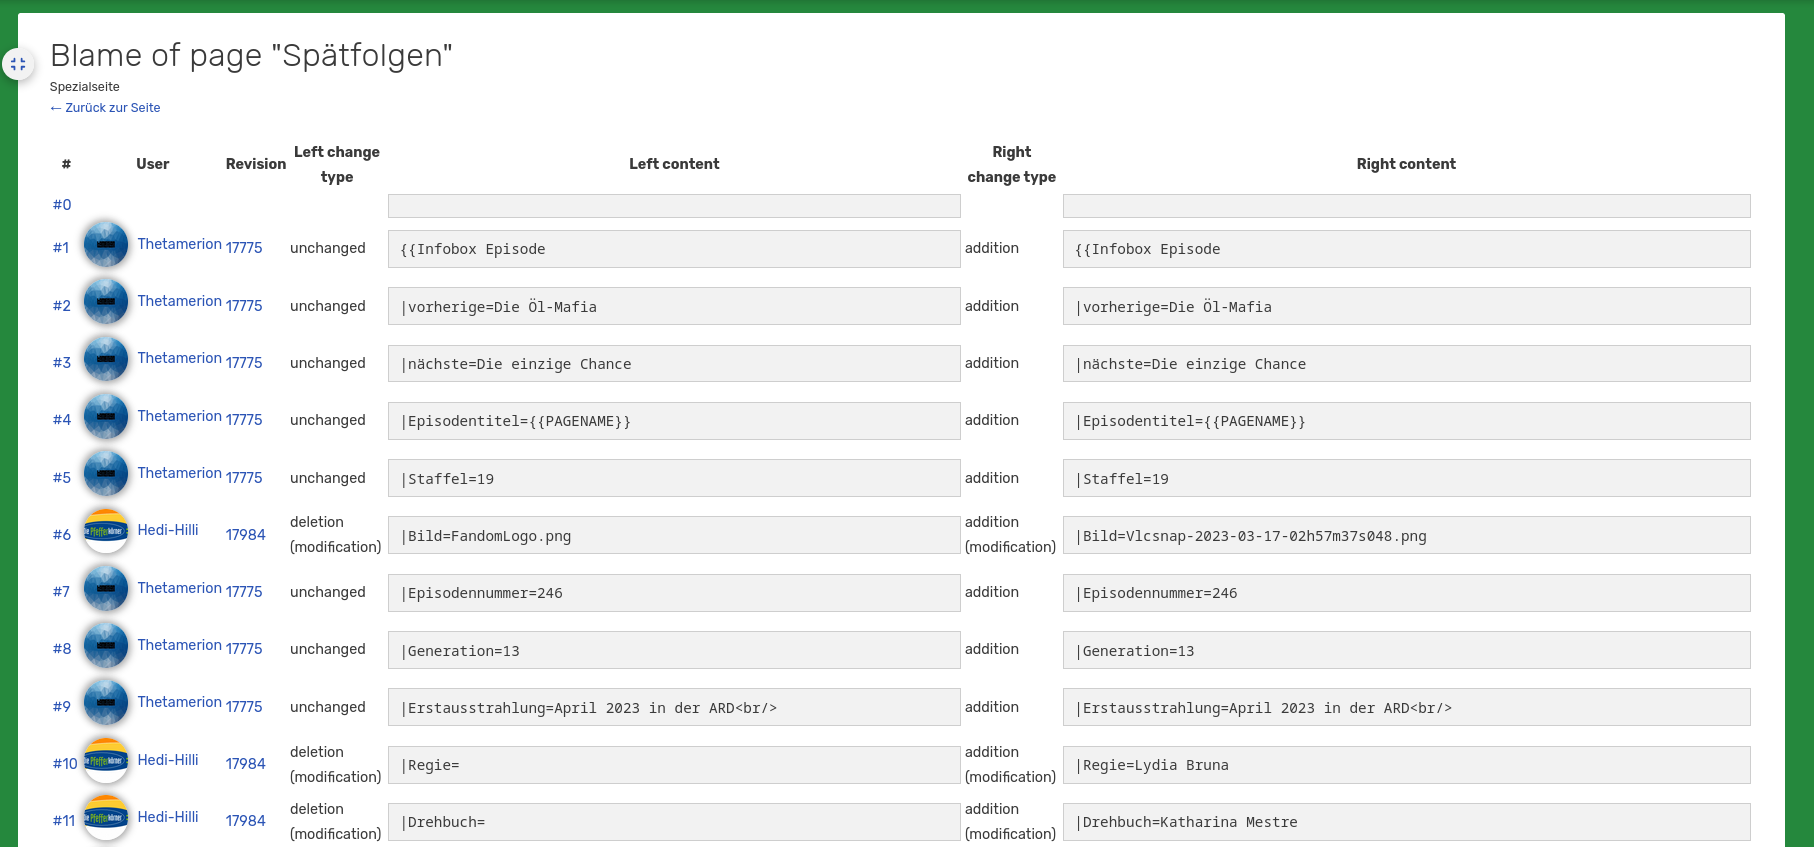
Task: Click the 'Left content' column header
Action: 674,164
